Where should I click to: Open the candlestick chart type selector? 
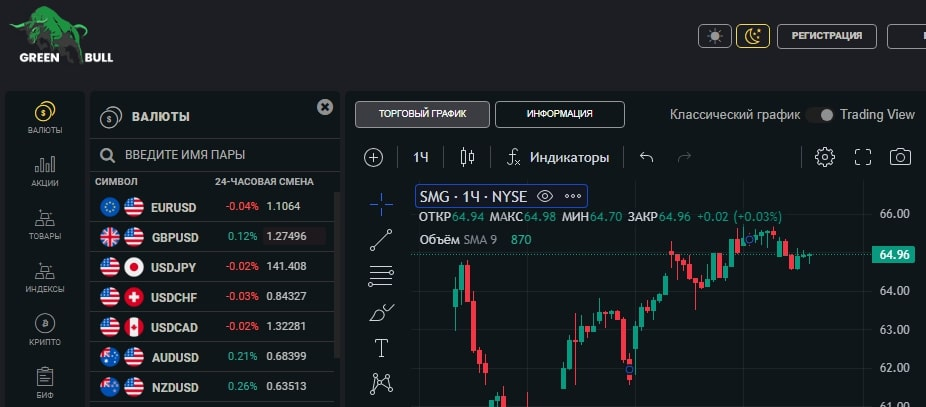[x=467, y=157]
